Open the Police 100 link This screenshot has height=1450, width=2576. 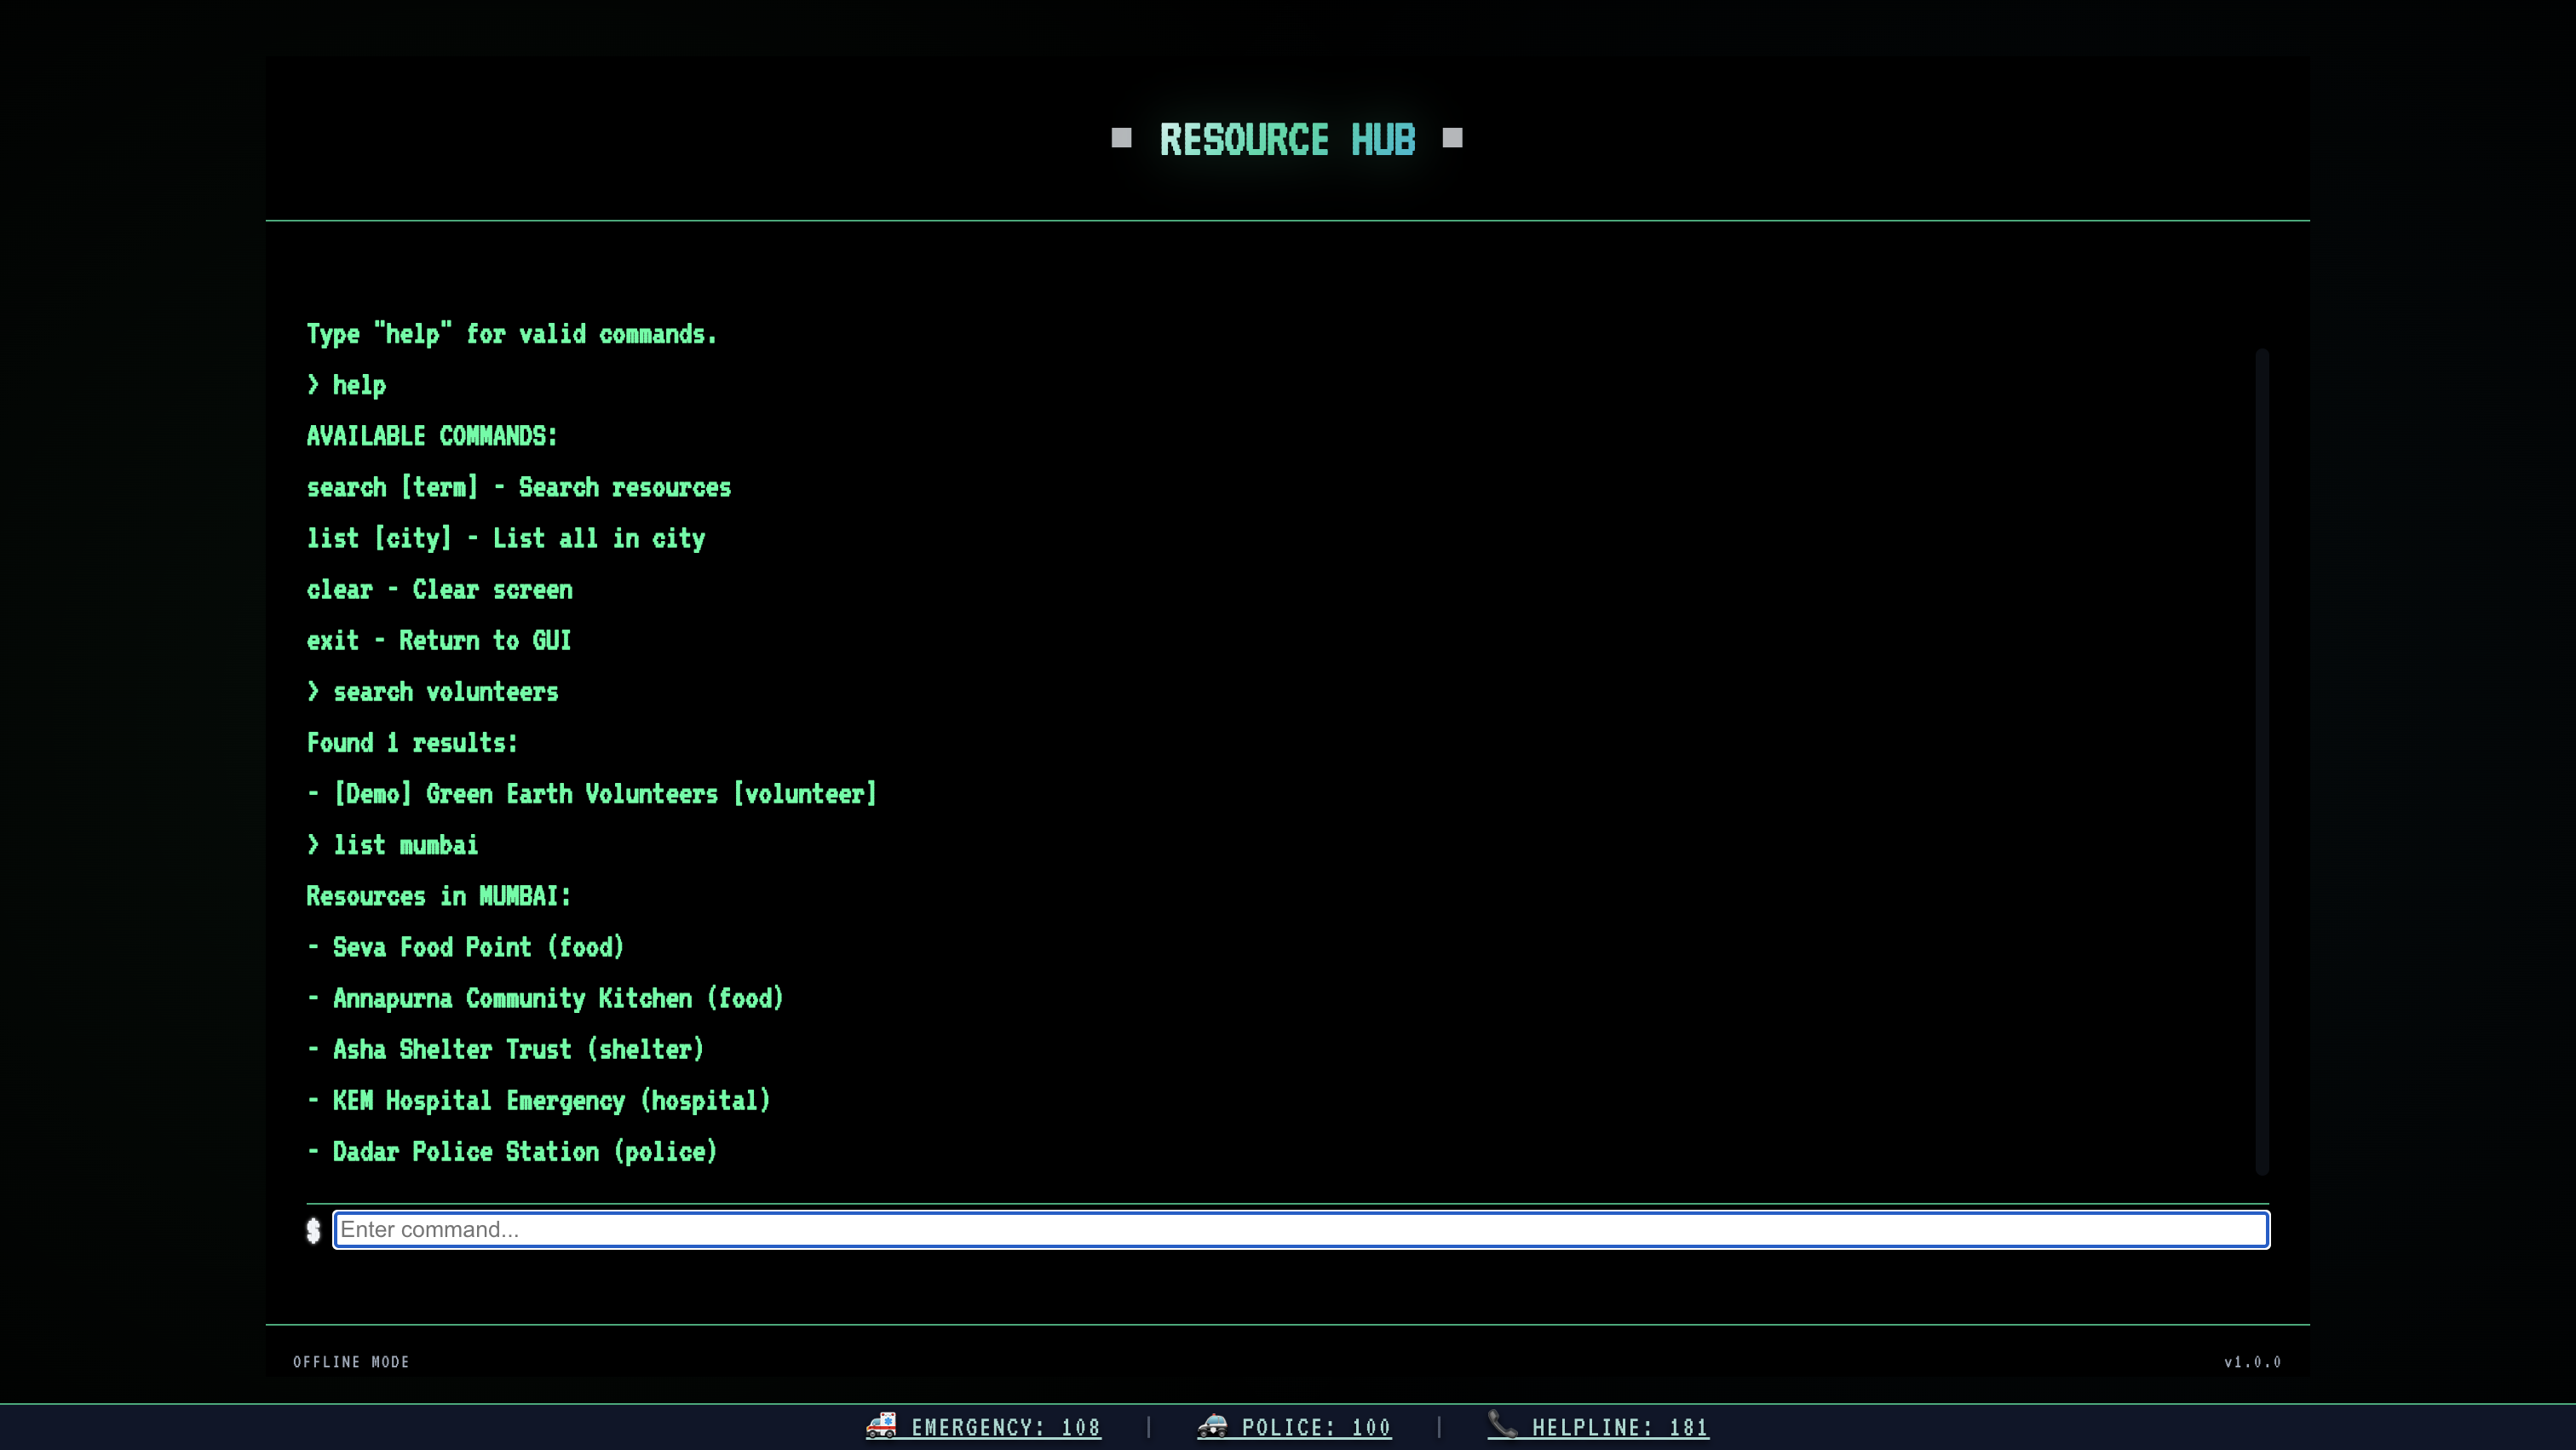coord(1294,1427)
